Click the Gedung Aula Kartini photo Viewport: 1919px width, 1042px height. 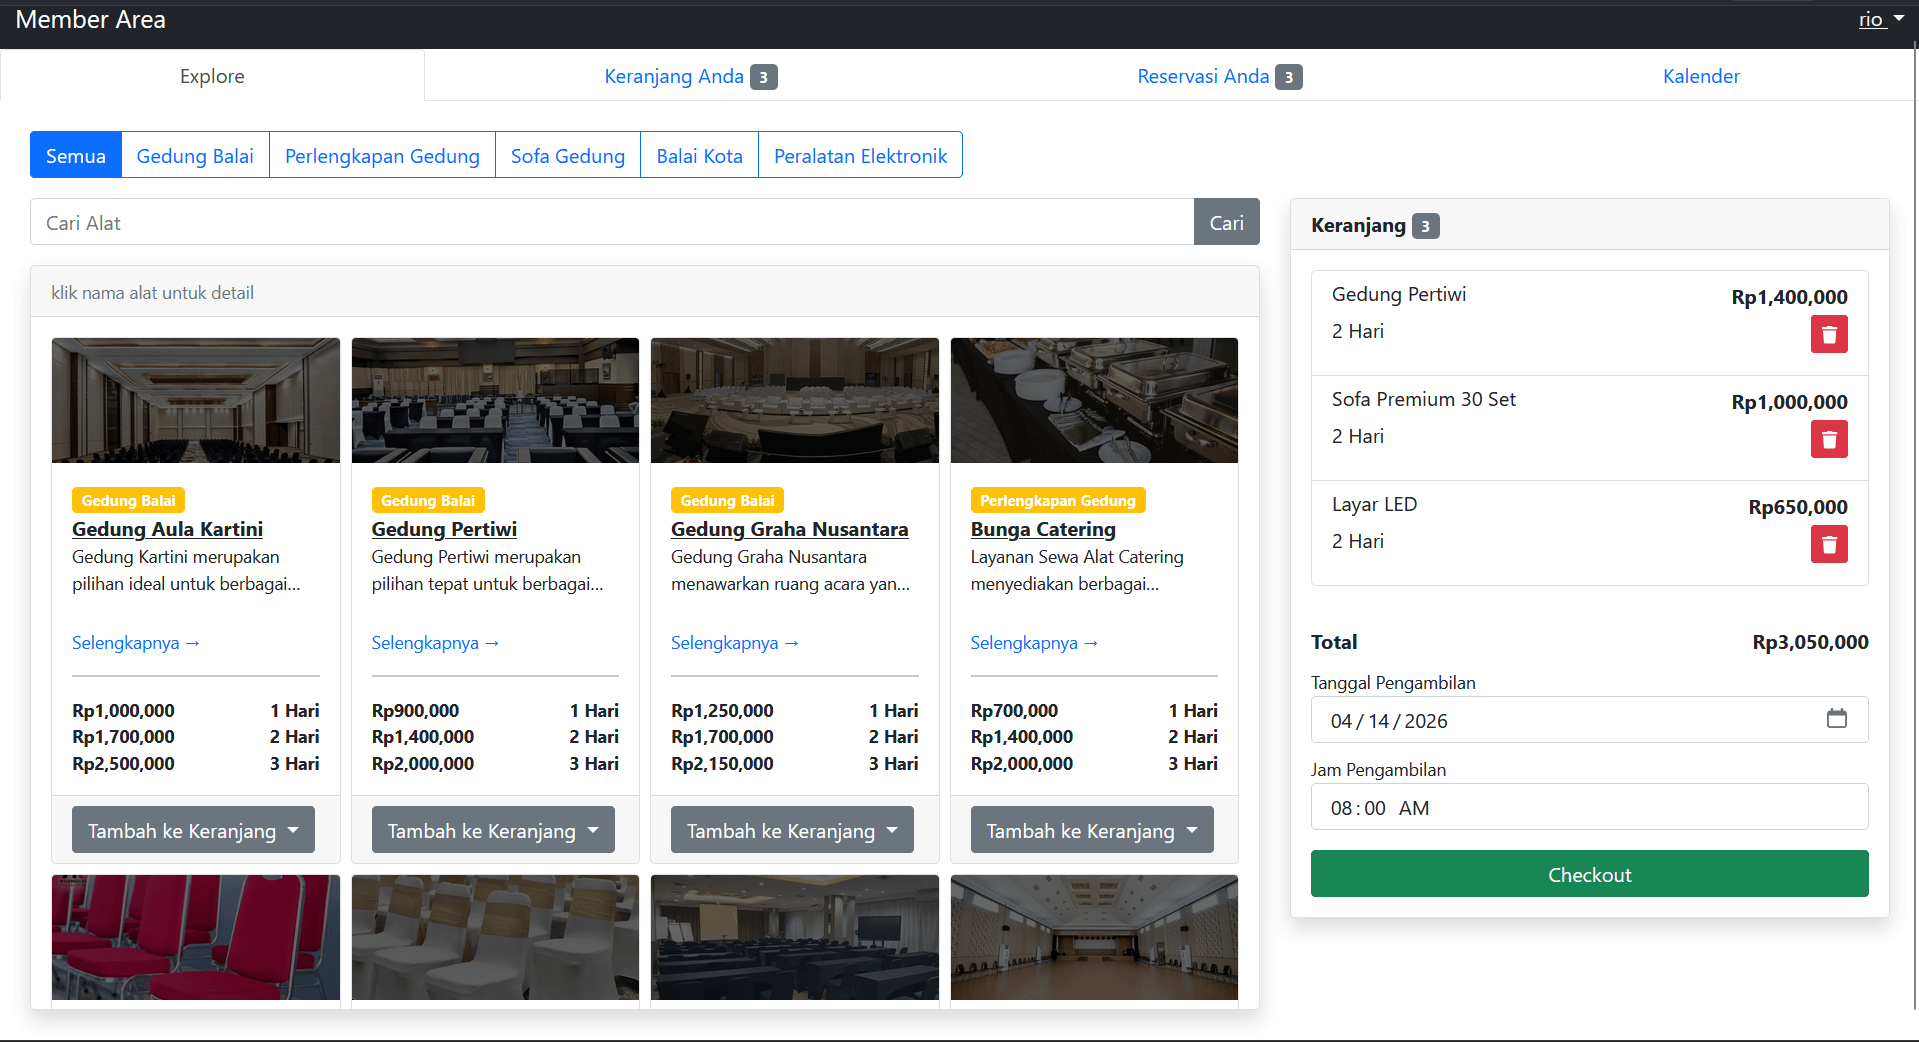[x=196, y=400]
